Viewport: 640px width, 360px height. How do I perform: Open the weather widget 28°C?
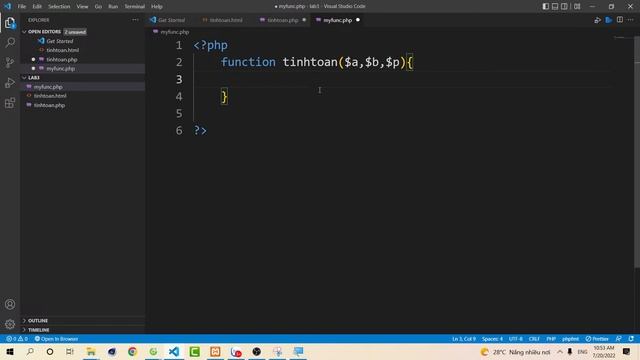point(515,352)
